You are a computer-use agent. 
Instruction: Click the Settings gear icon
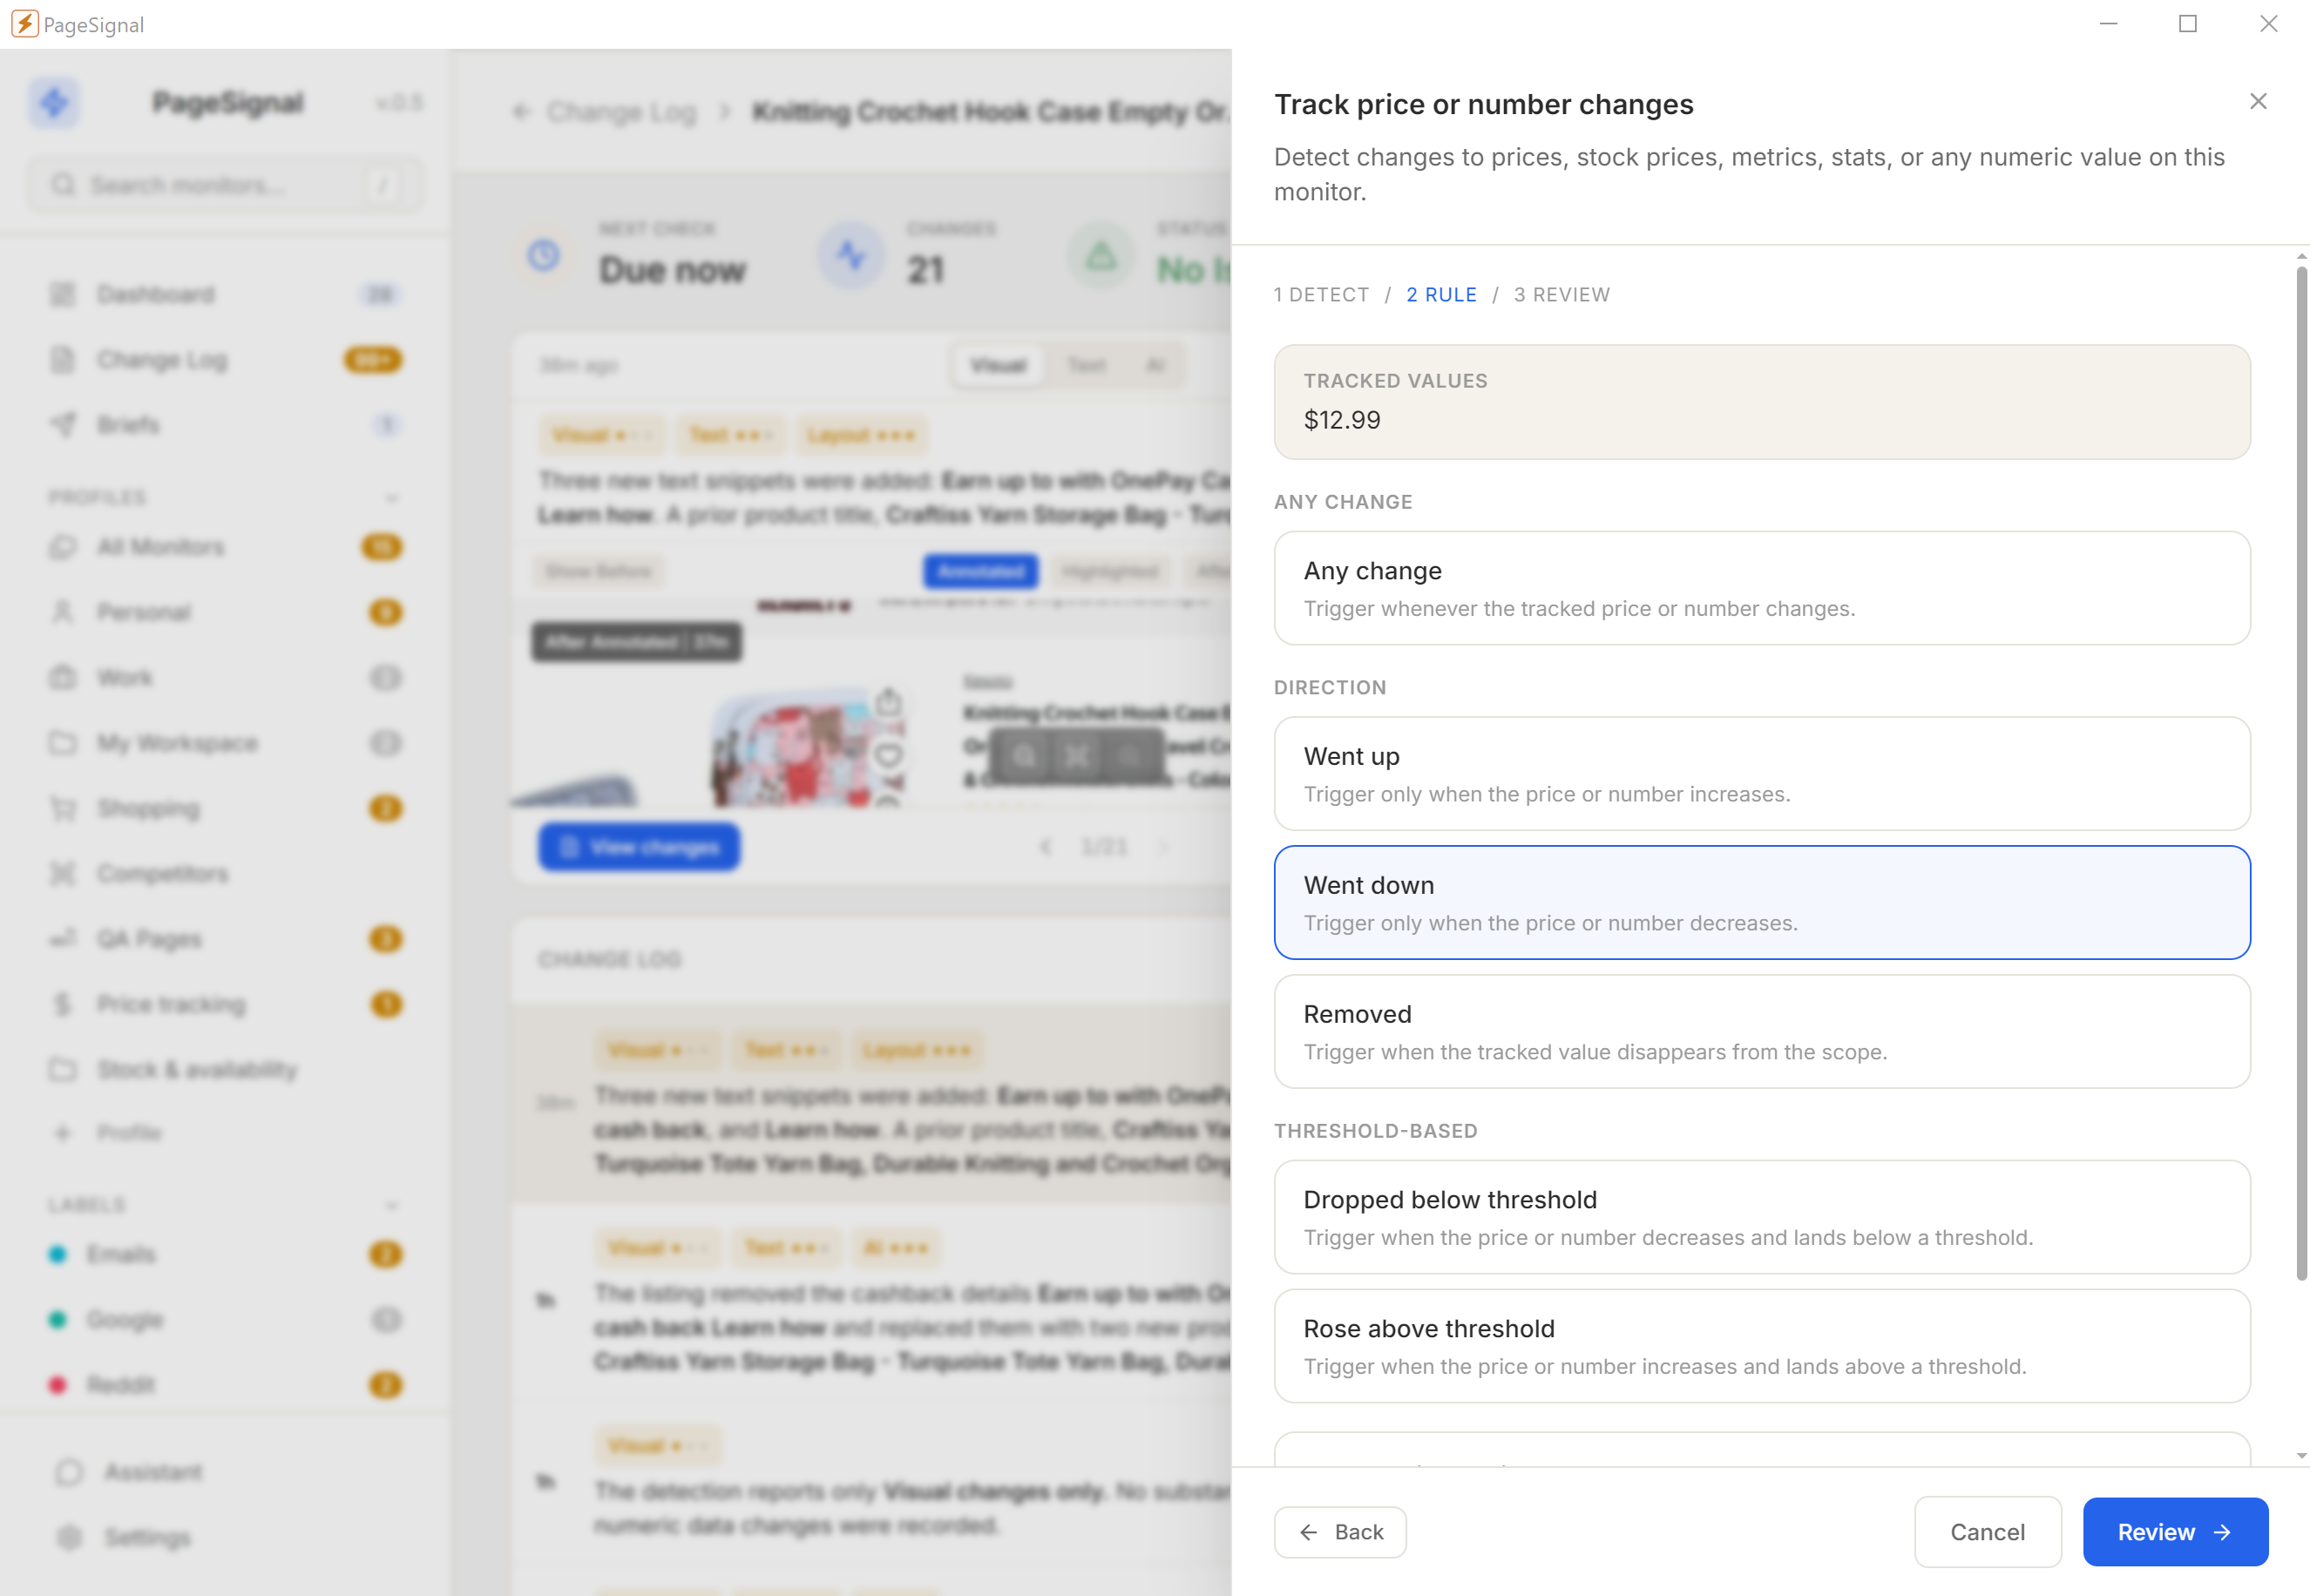69,1537
